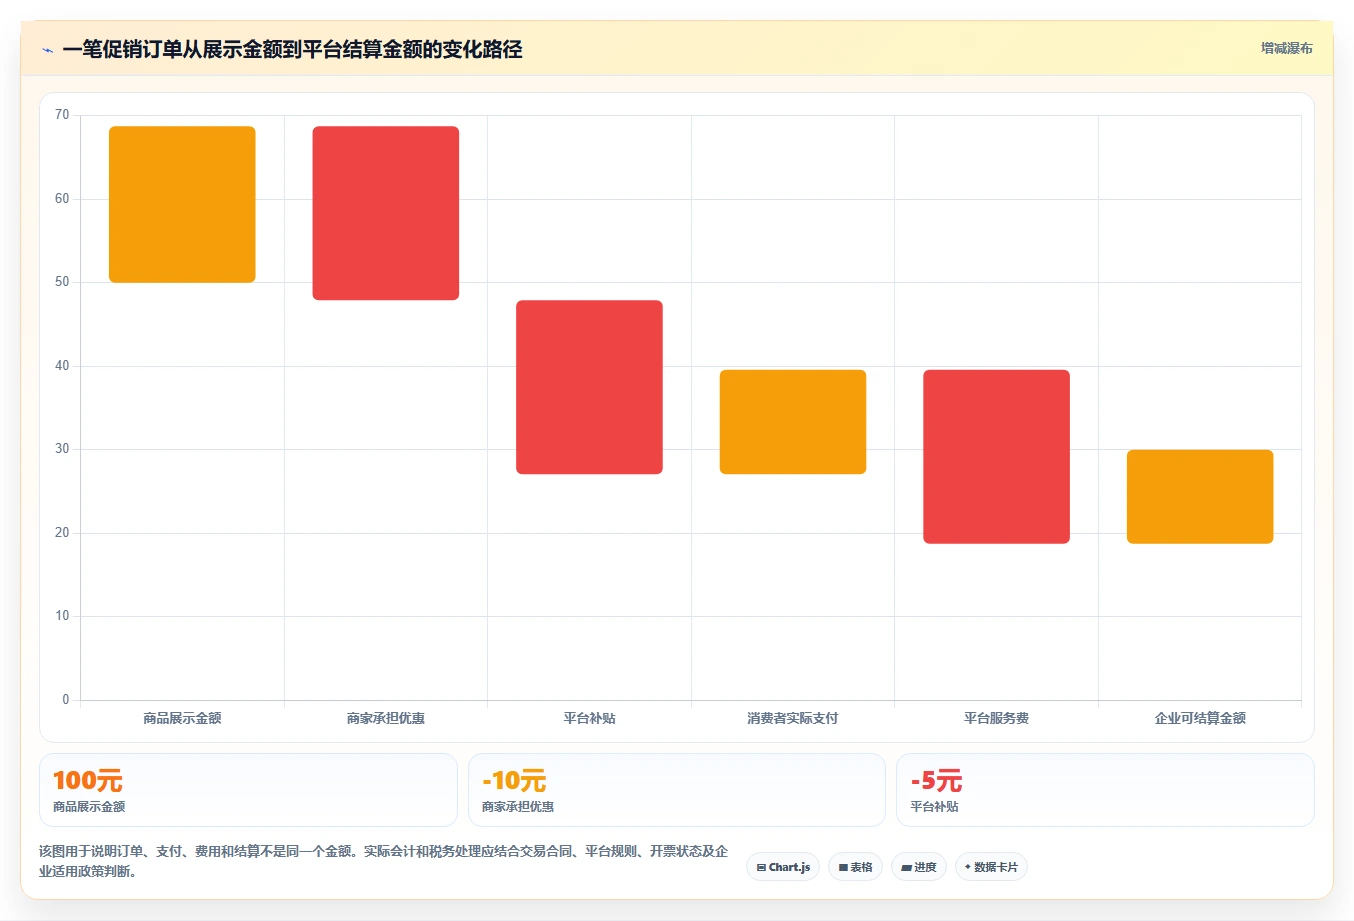This screenshot has height=921, width=1354.
Task: Click the orange 商品展示金额 bar
Action: click(x=182, y=204)
